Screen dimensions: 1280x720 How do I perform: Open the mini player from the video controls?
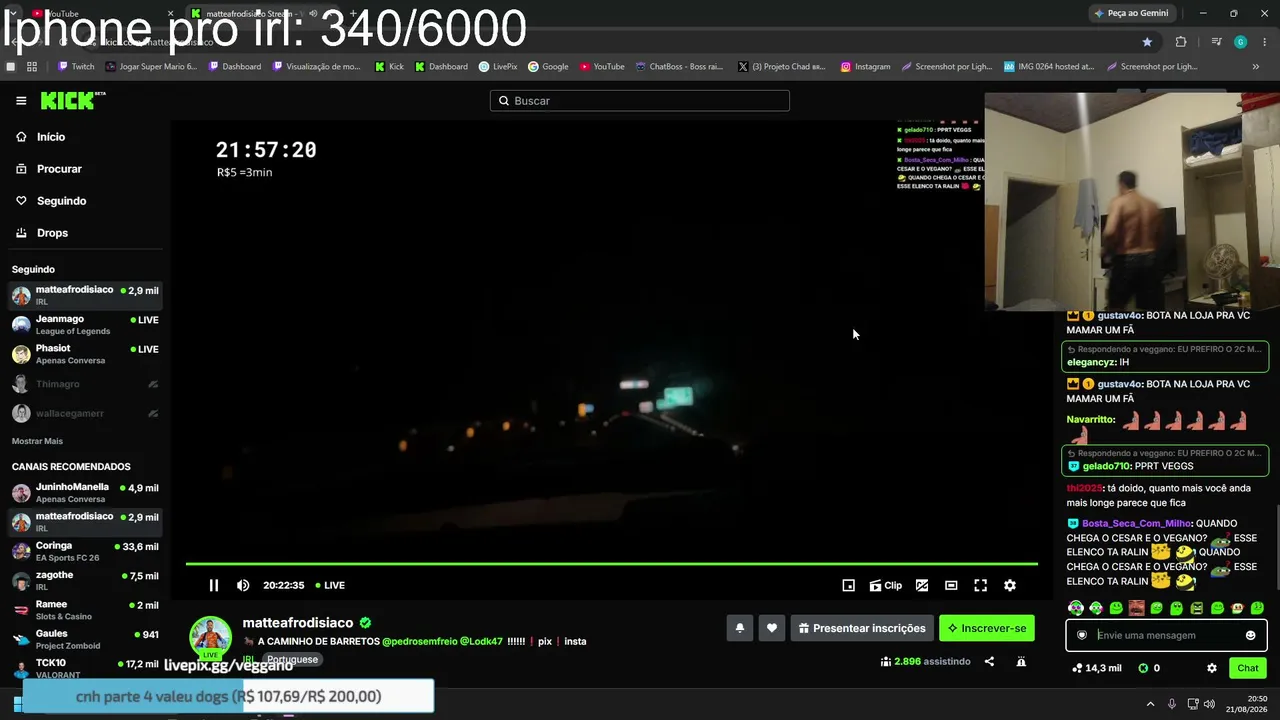click(x=849, y=586)
